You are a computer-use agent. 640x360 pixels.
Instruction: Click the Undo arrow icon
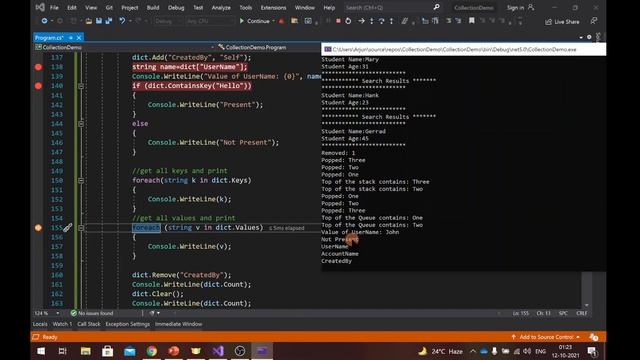click(122, 21)
